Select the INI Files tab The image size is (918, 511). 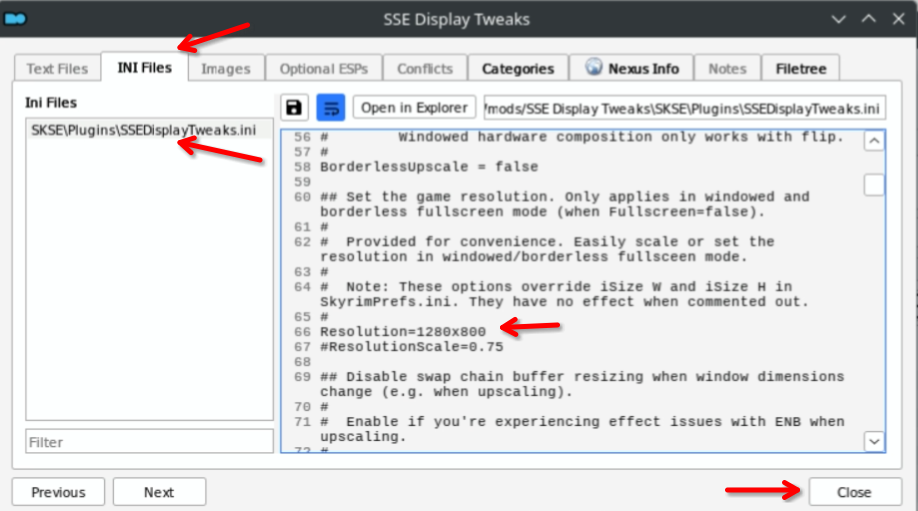point(145,67)
